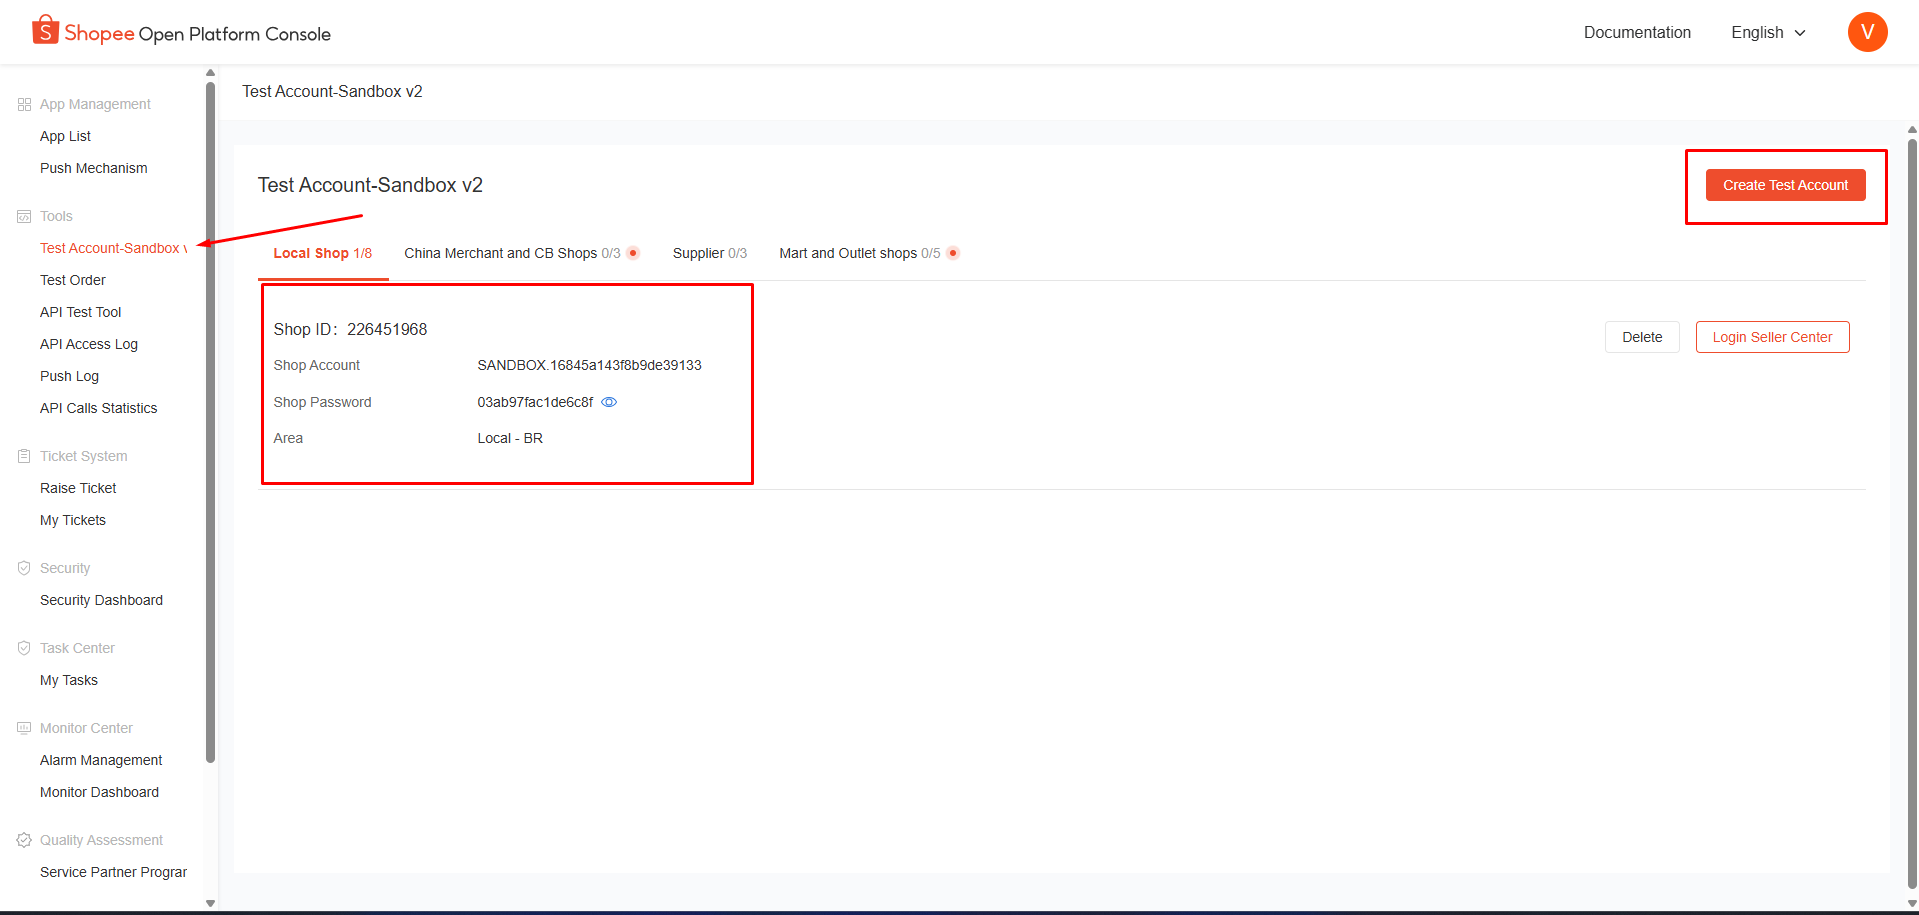This screenshot has width=1919, height=915.
Task: Reveal shop password with eye icon
Action: [x=609, y=402]
